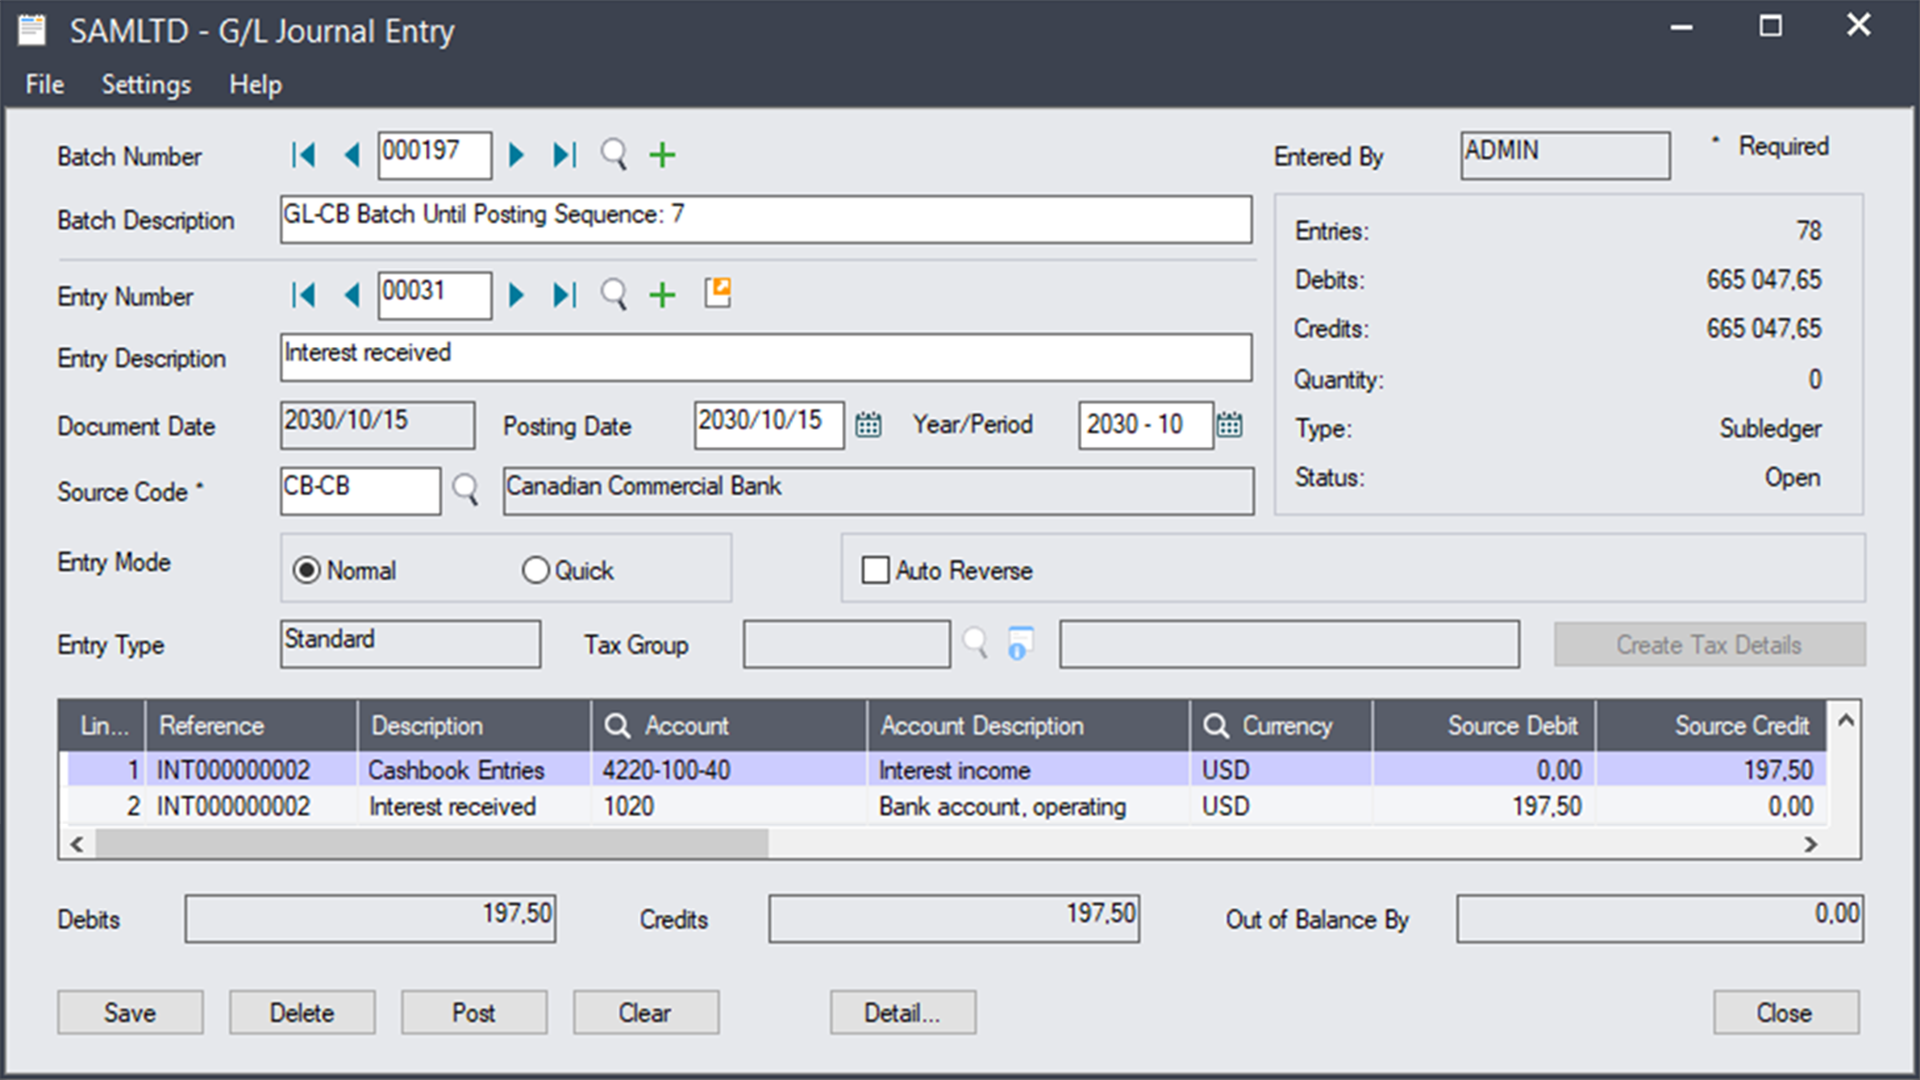
Task: Create a new entry with the plus icon
Action: 661,295
